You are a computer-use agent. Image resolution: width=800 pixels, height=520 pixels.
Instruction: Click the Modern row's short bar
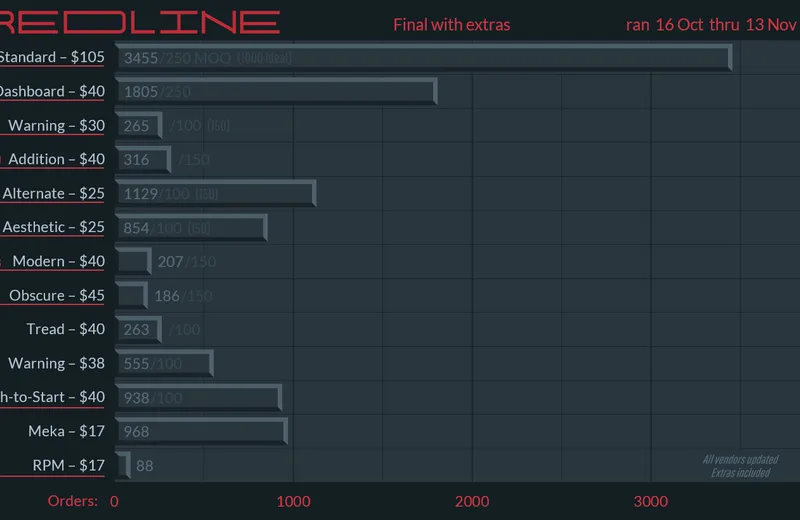coord(133,261)
